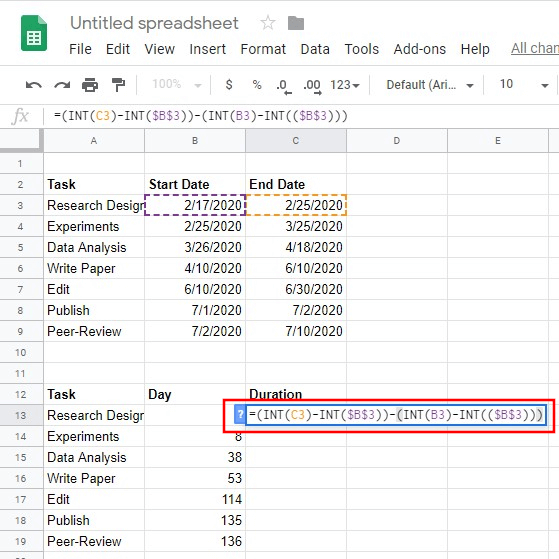
Task: Star the Untitled spreadsheet document
Action: click(x=268, y=23)
